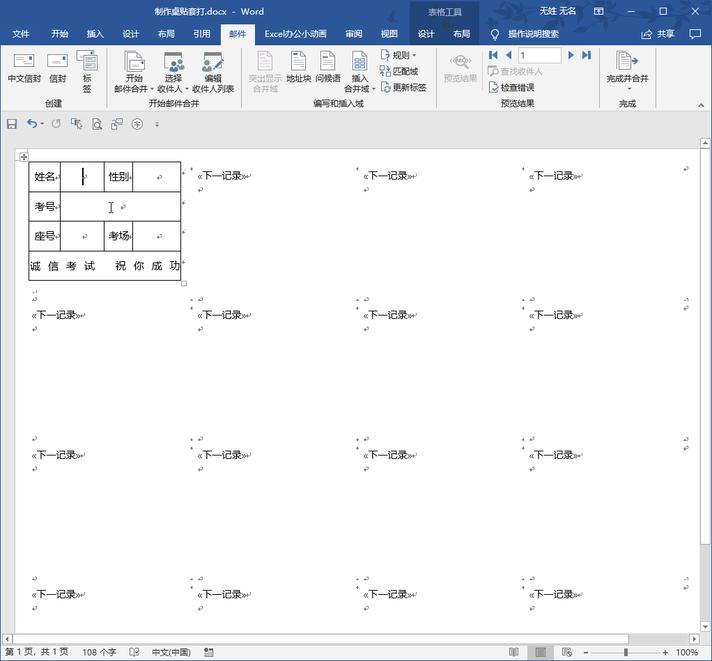The image size is (712, 661).
Task: Open 开始邮件合并 dropdown
Action: pyautogui.click(x=134, y=71)
